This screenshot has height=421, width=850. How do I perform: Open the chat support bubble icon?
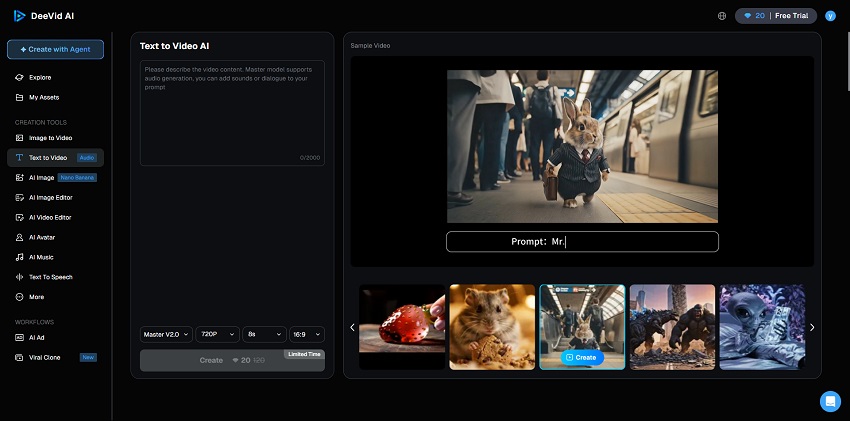[x=830, y=401]
